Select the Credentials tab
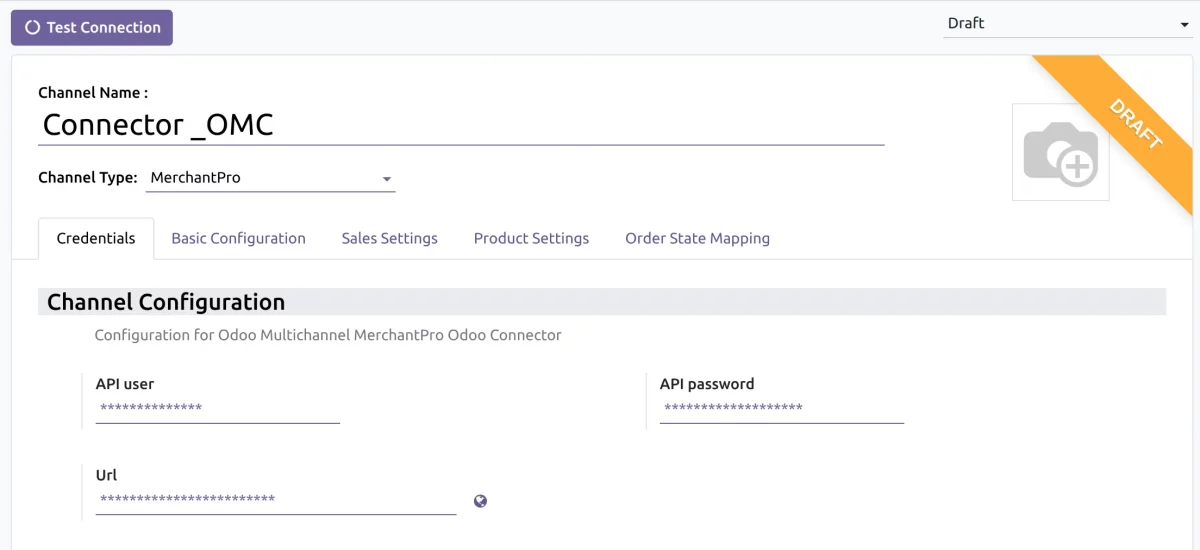Viewport: 1200px width, 550px height. click(x=96, y=239)
